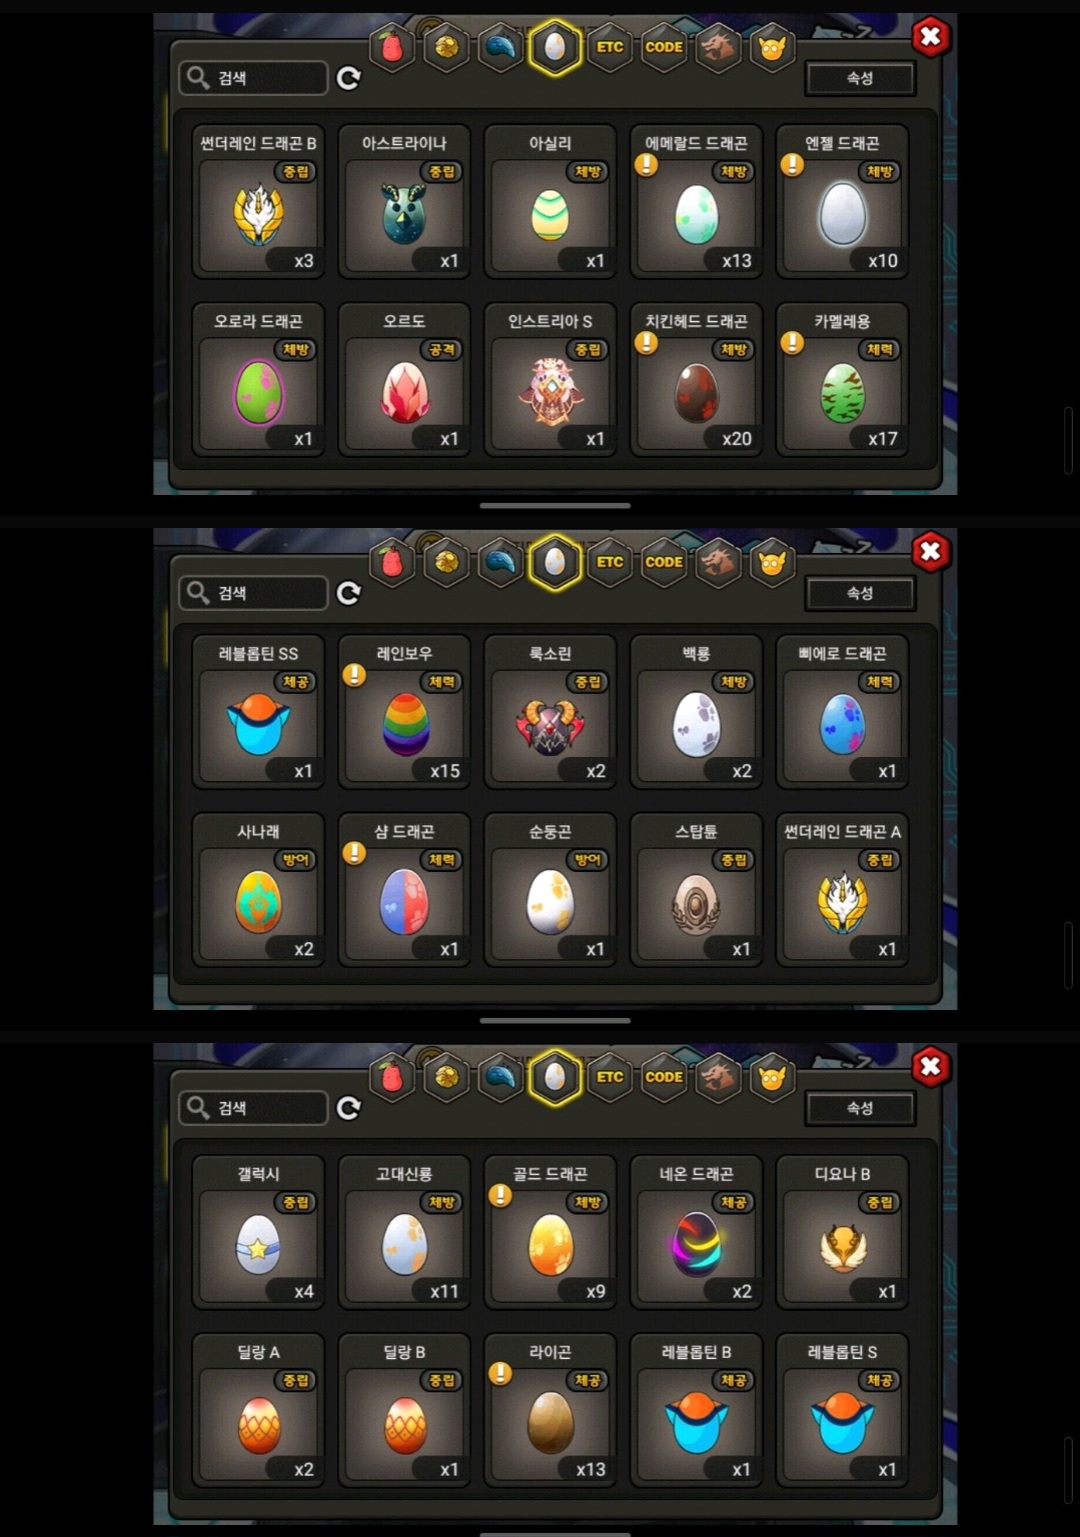This screenshot has height=1537, width=1080.
Task: Choose the 인스트리아 S egg item
Action: coord(550,379)
